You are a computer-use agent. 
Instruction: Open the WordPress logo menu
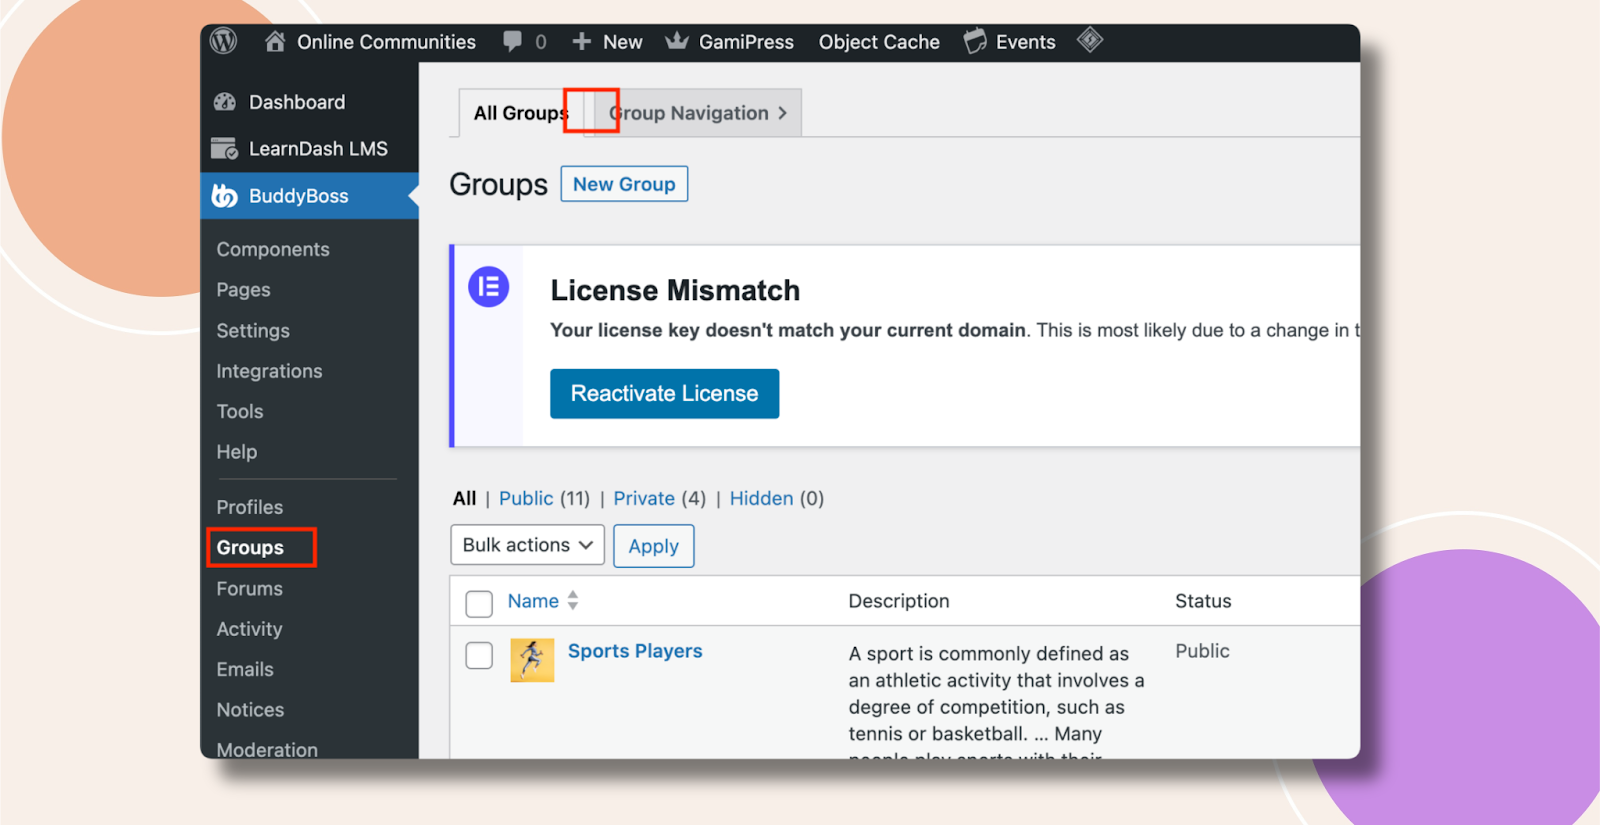224,41
